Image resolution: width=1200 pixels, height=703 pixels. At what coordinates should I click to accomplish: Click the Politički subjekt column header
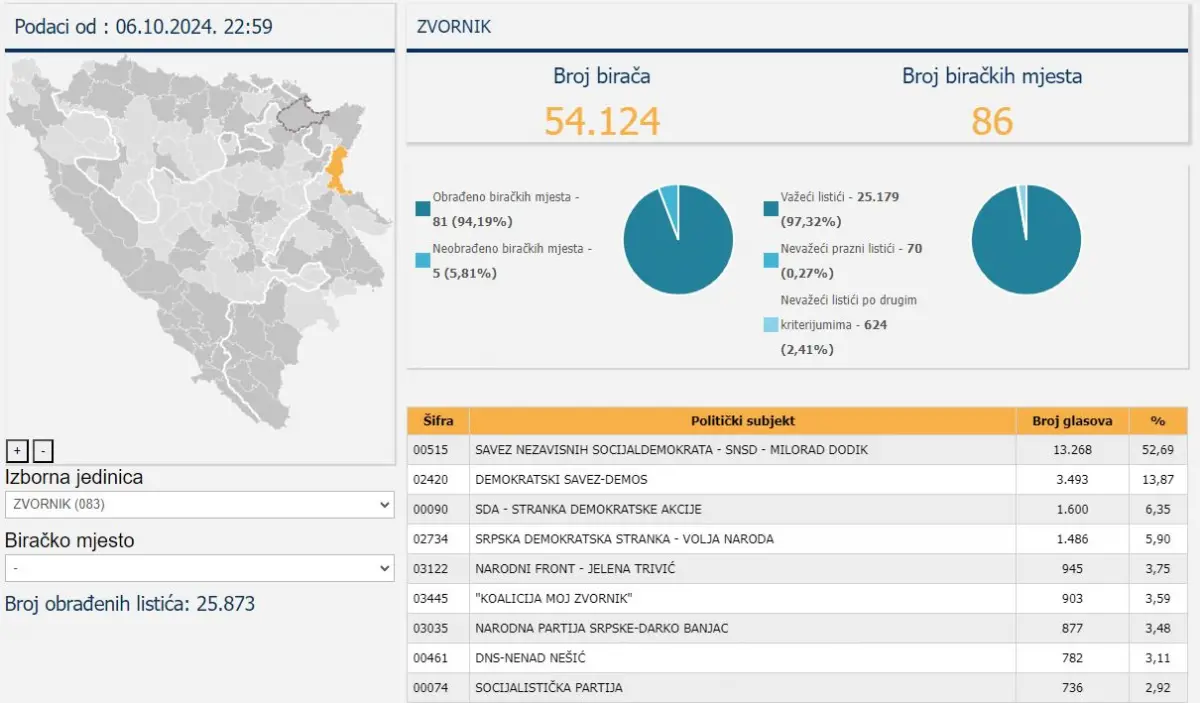(x=743, y=421)
